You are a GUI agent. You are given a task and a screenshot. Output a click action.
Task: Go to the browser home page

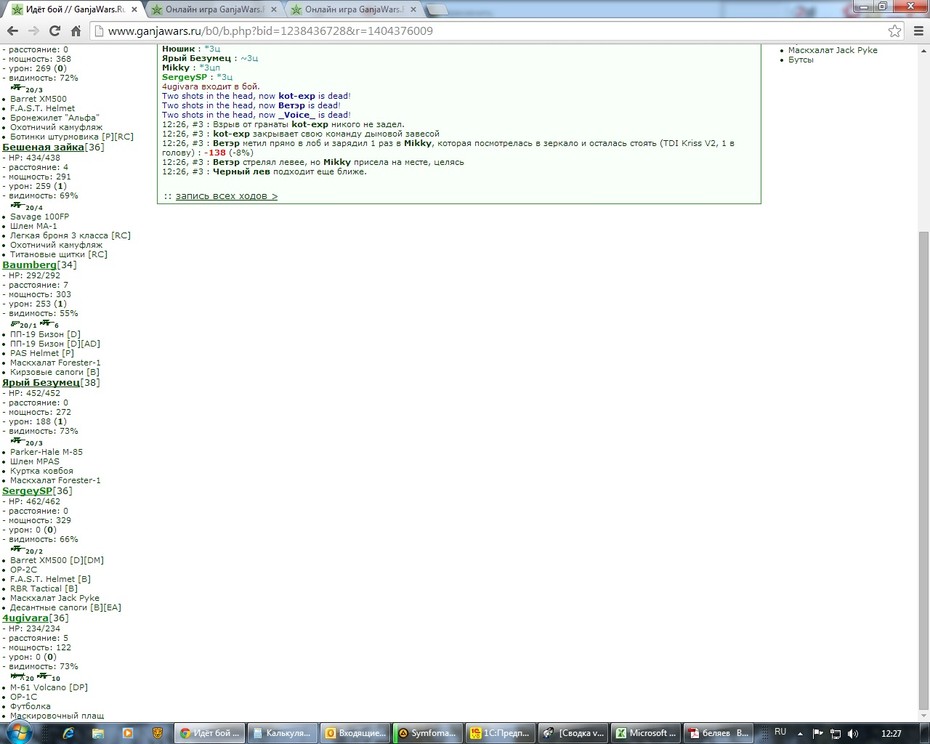[x=76, y=31]
